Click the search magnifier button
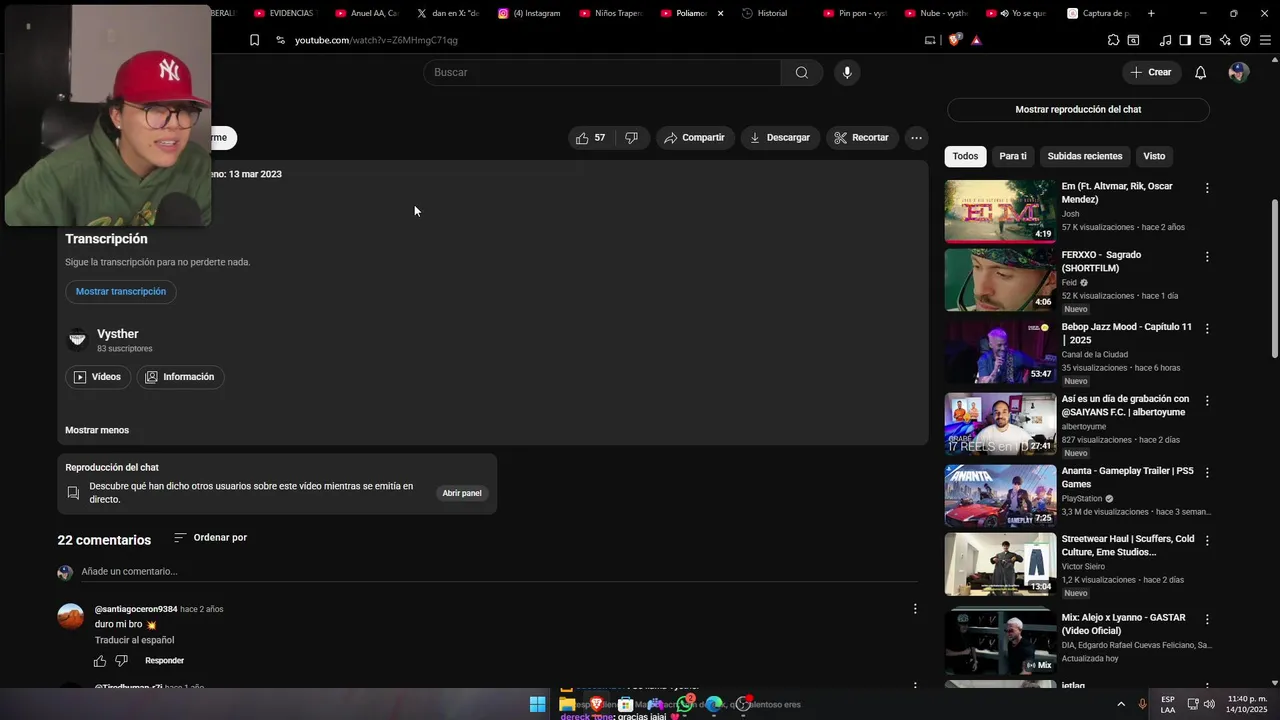1280x720 pixels. [x=802, y=72]
